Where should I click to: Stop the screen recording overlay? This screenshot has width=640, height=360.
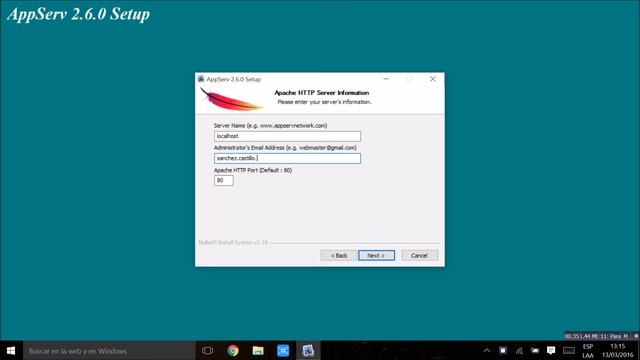click(636, 336)
